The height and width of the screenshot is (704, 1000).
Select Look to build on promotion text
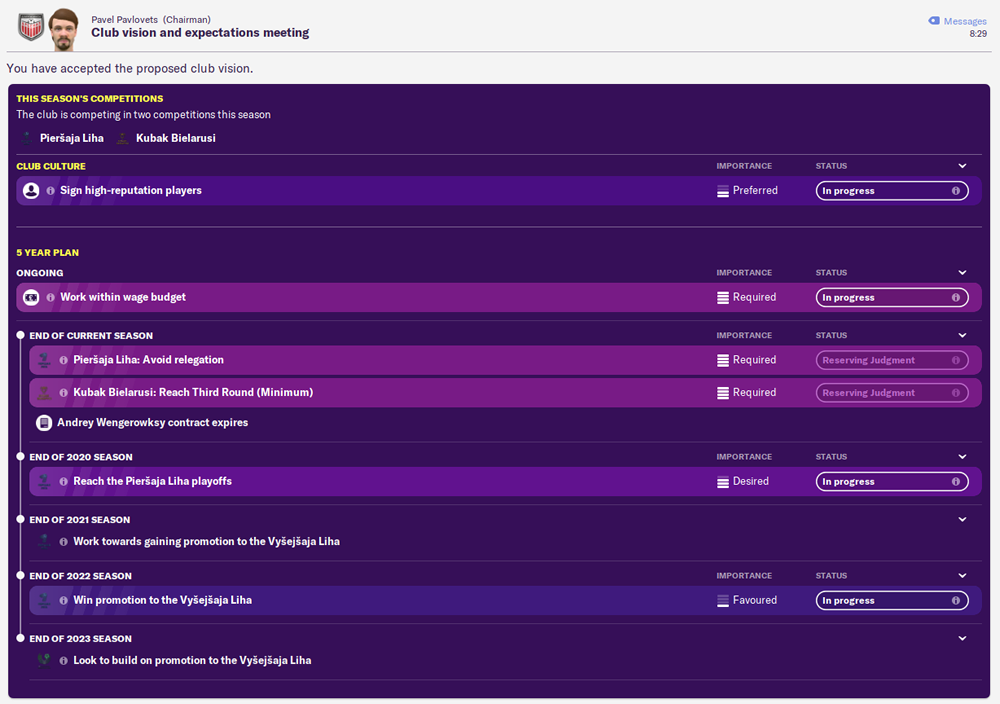tap(192, 661)
